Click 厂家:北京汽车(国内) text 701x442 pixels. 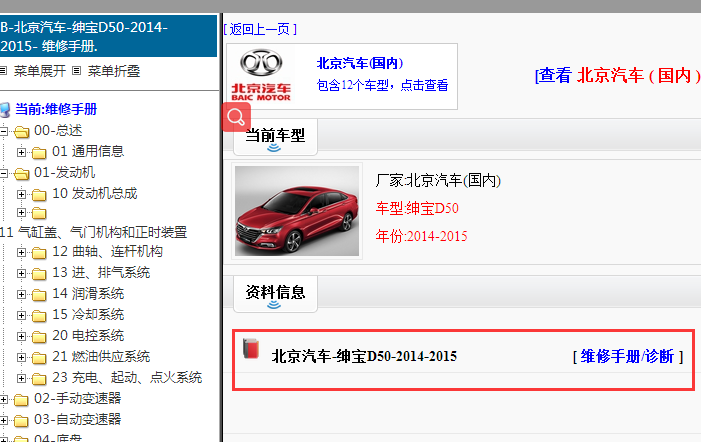pyautogui.click(x=438, y=181)
